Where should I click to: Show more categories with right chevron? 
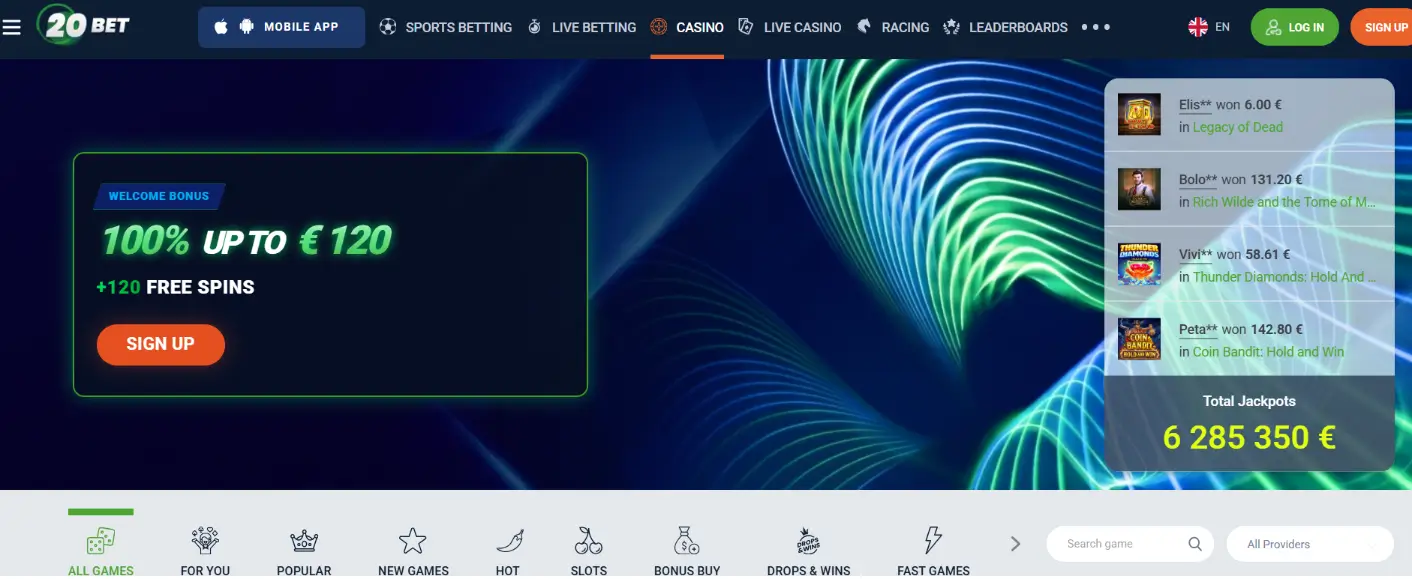[1016, 544]
